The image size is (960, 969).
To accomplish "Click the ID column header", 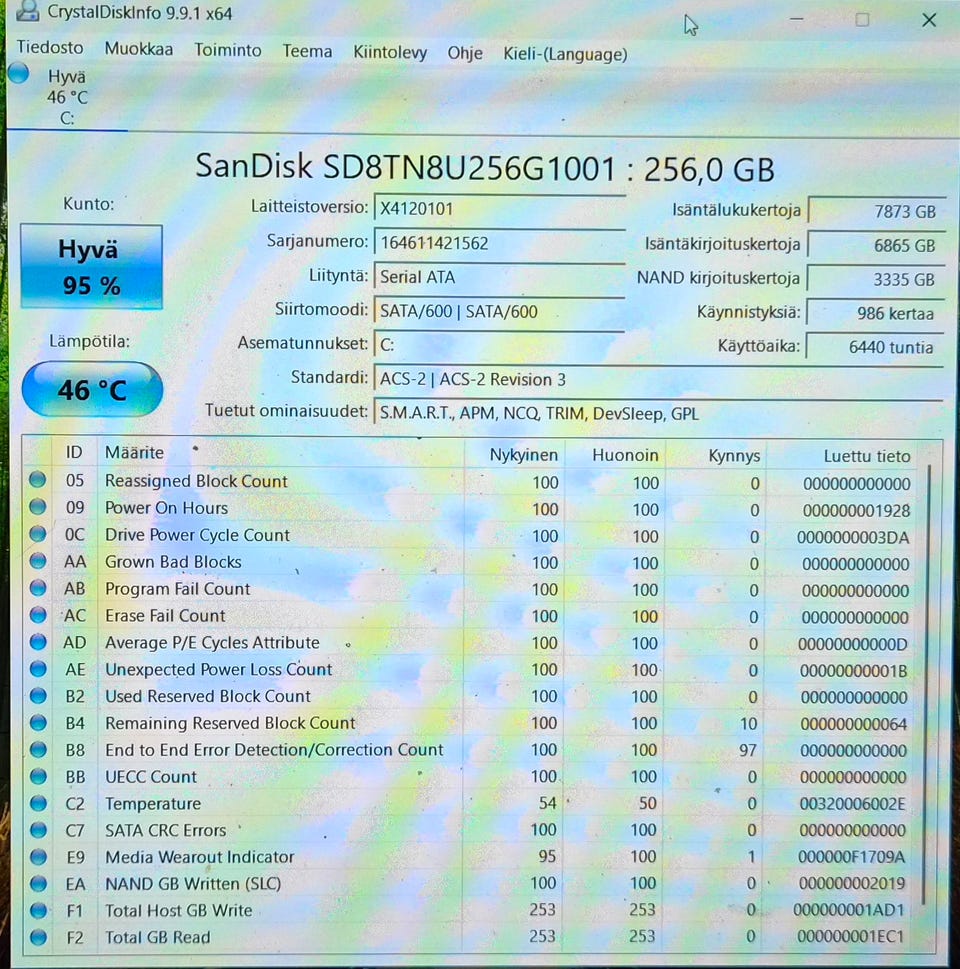I will (74, 452).
